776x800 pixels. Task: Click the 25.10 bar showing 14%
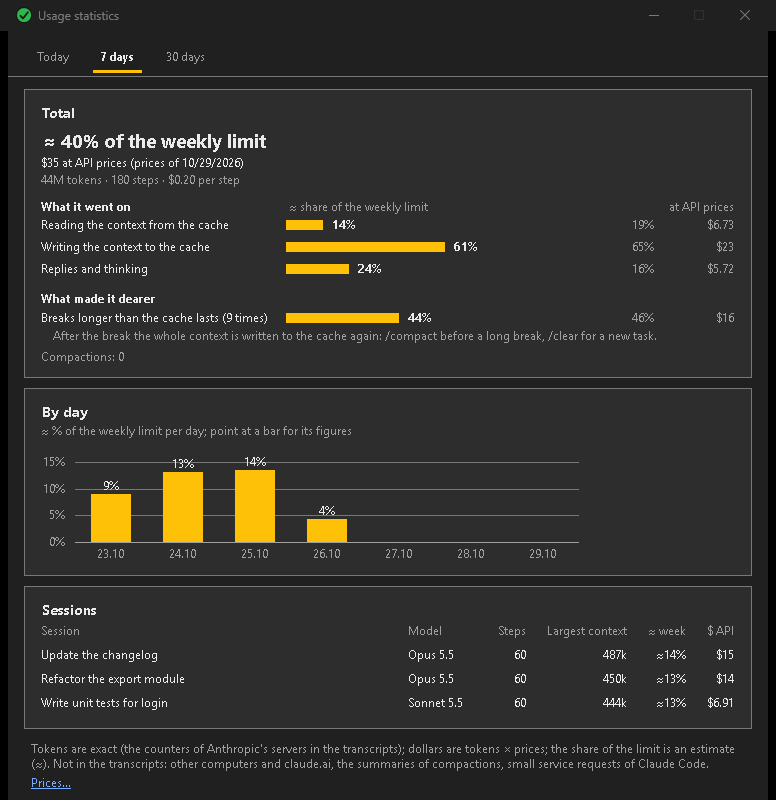pos(255,506)
